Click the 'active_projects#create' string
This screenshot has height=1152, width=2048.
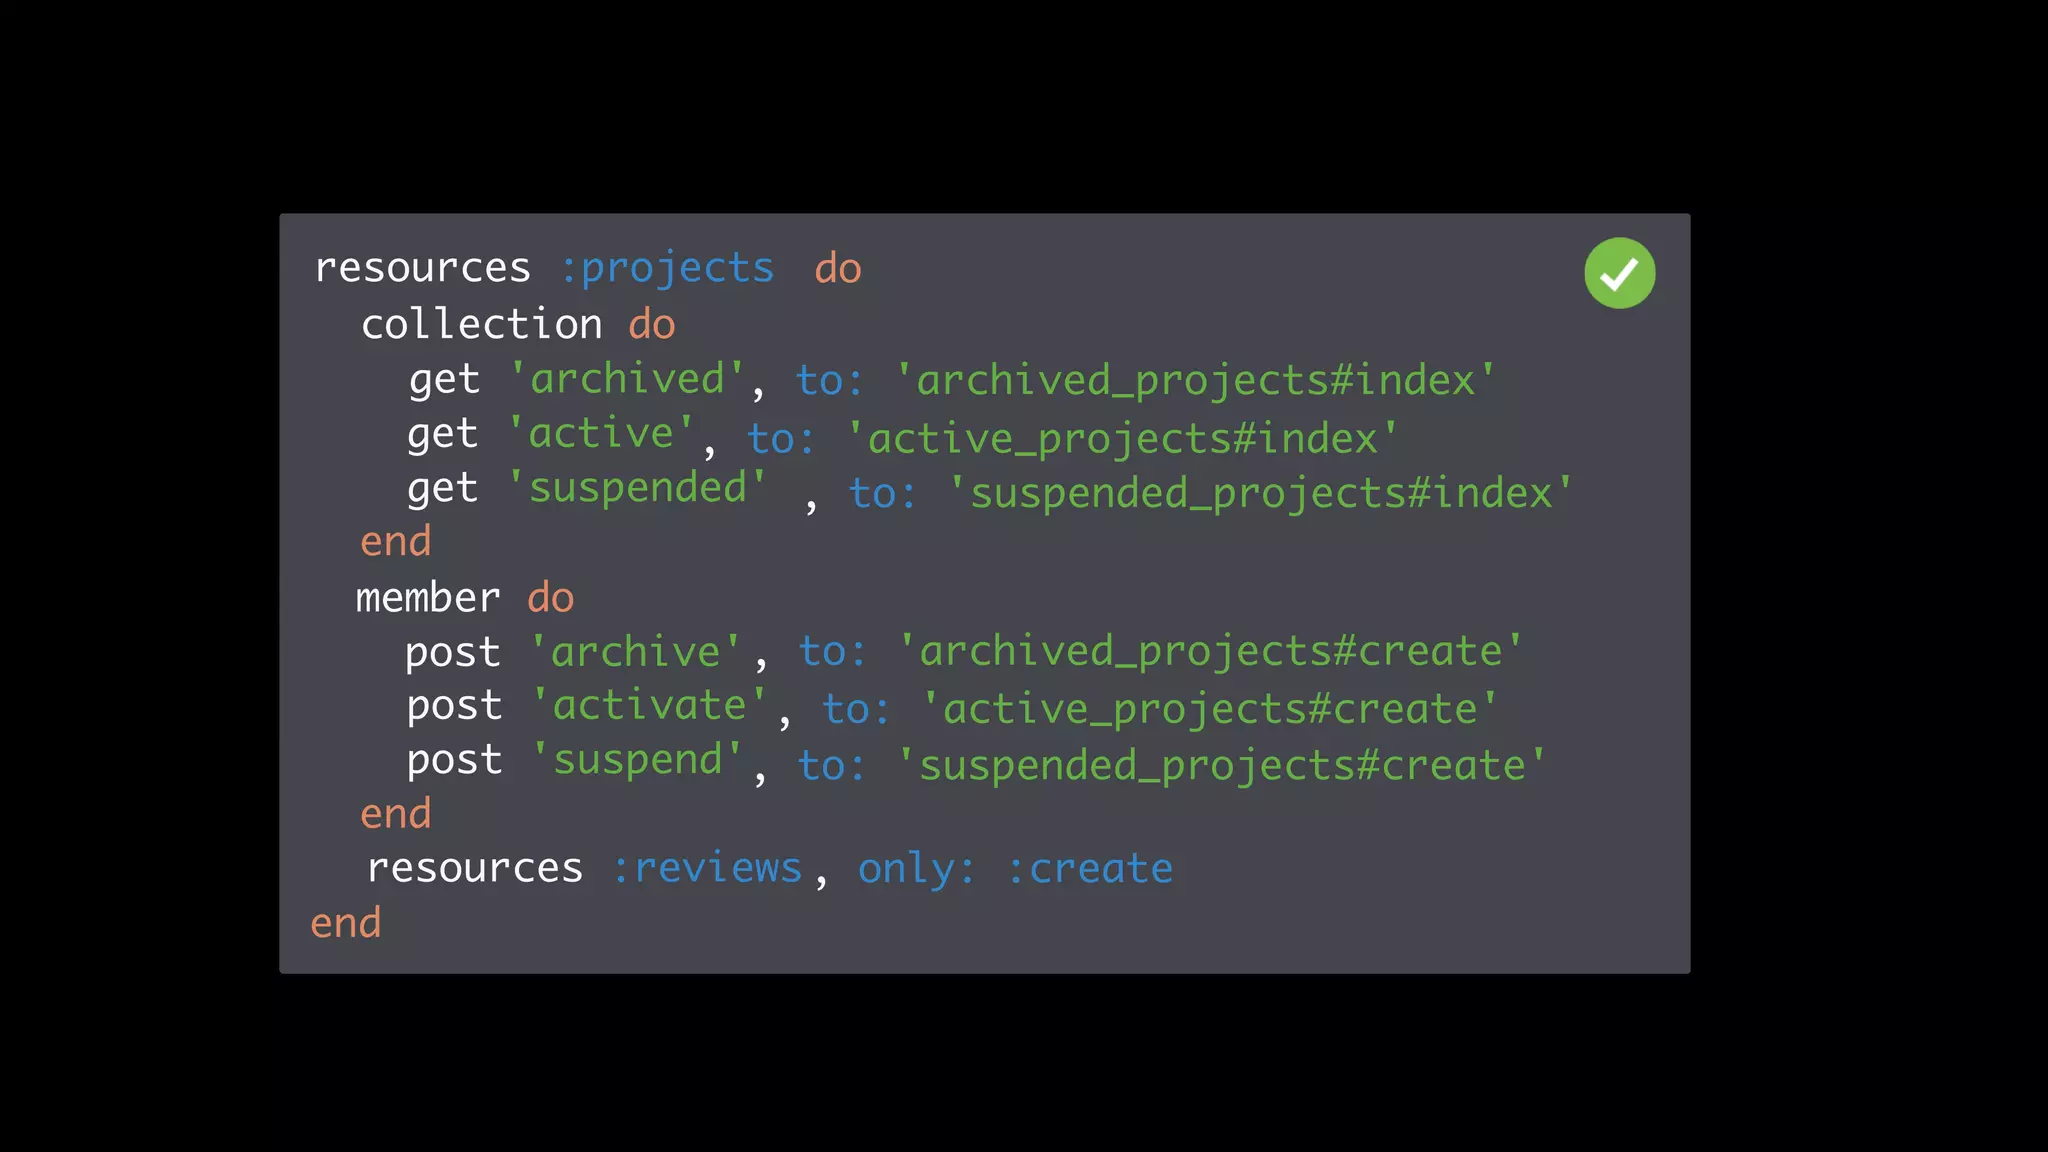click(1210, 710)
